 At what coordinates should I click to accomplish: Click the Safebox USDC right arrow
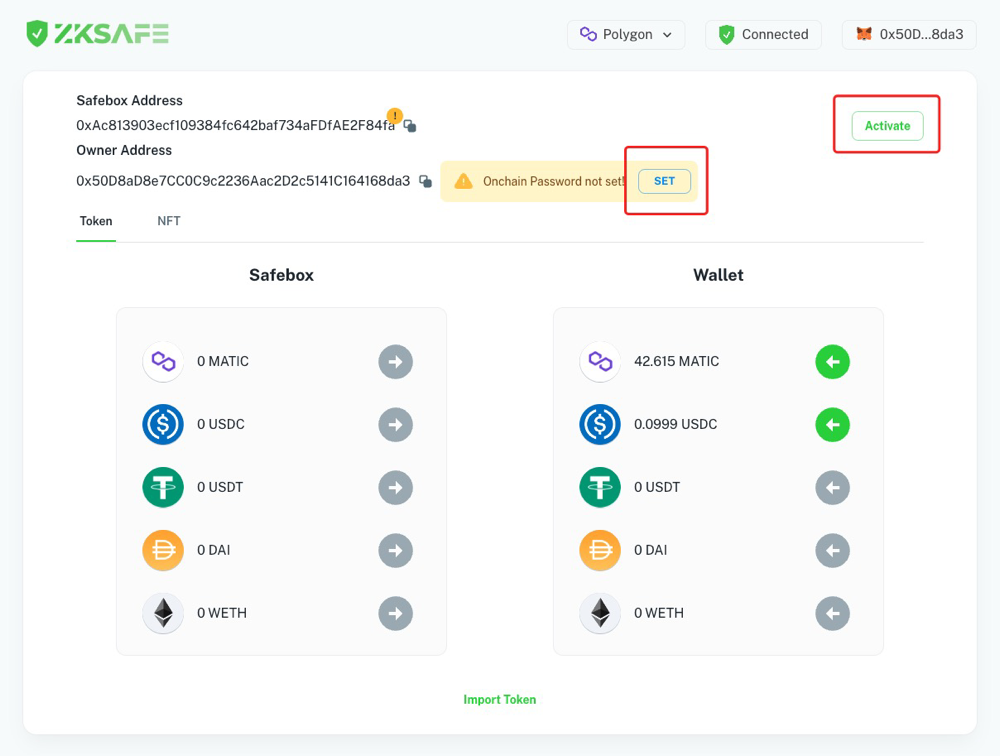[x=395, y=425]
